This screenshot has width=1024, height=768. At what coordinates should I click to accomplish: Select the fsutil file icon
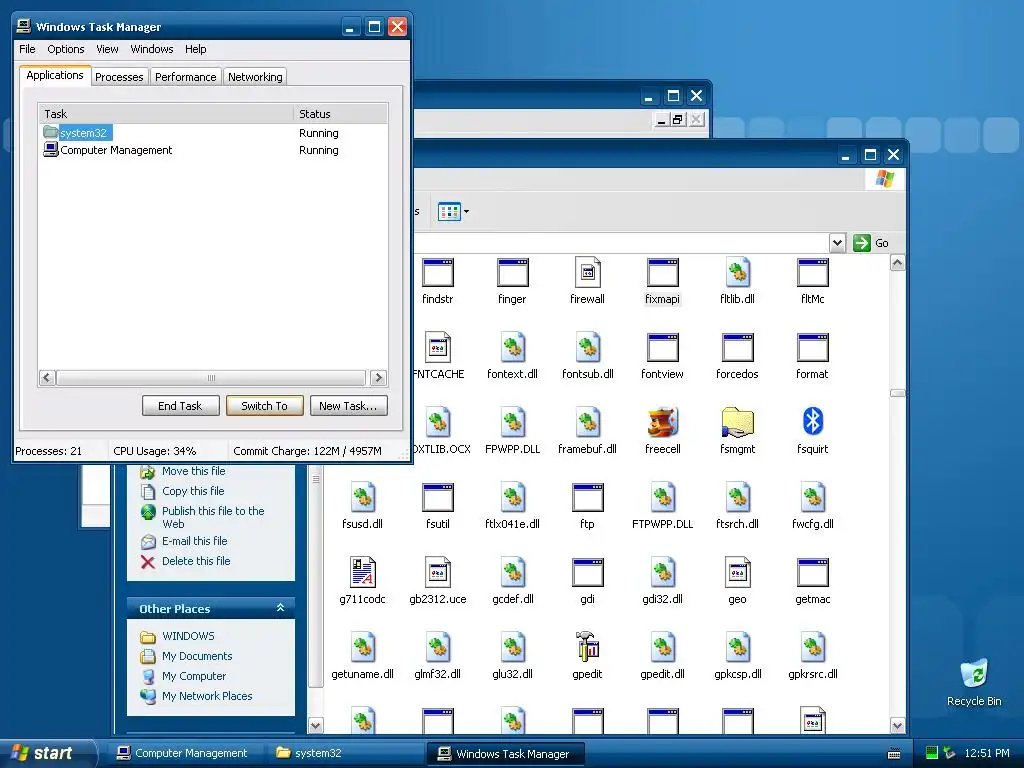tap(438, 498)
